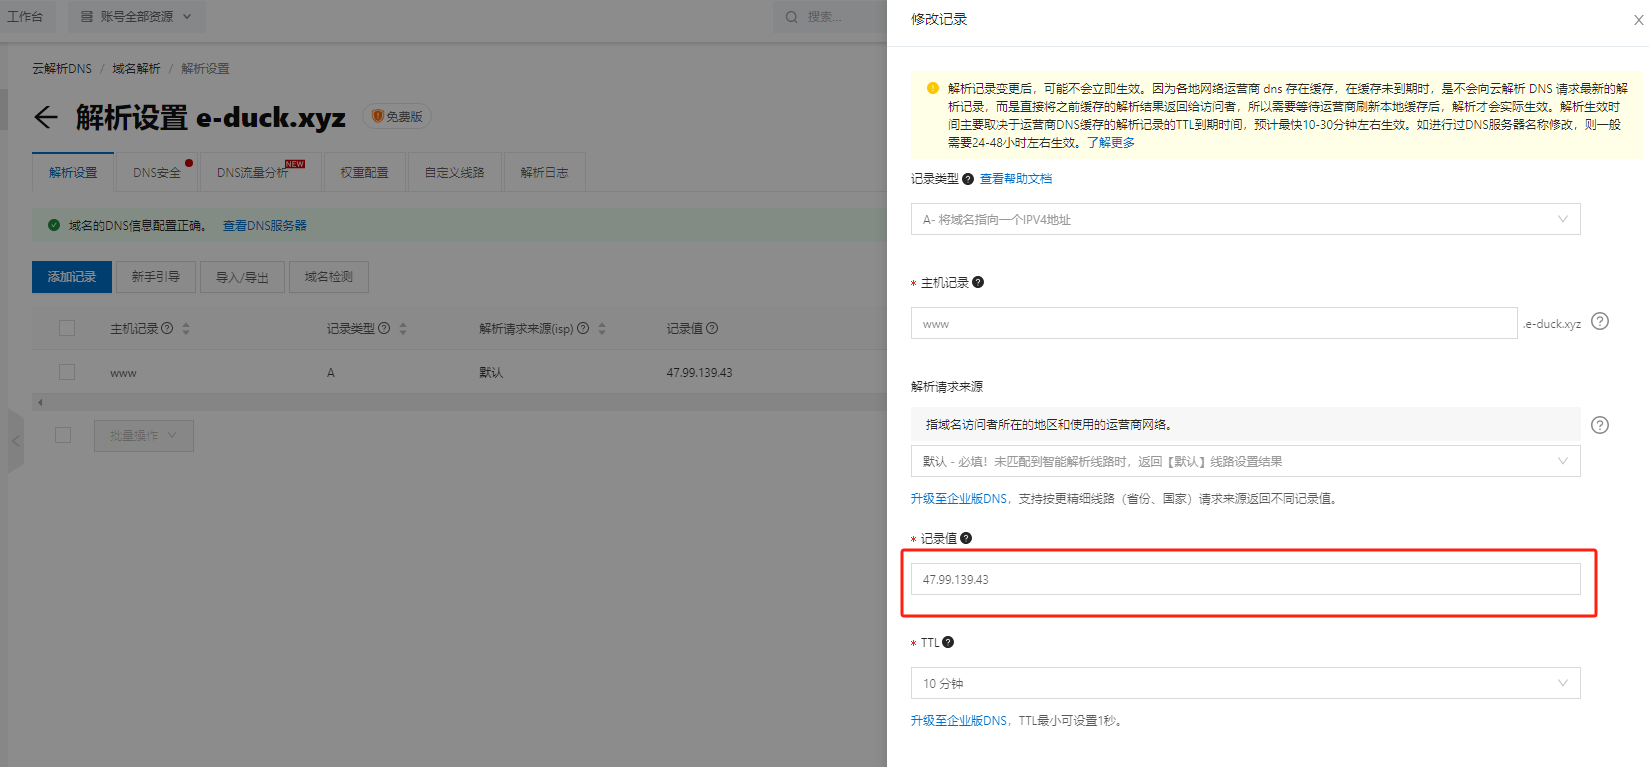Viewport: 1649px width, 767px height.
Task: Open the 查看帮助文档 link
Action: [x=1015, y=179]
